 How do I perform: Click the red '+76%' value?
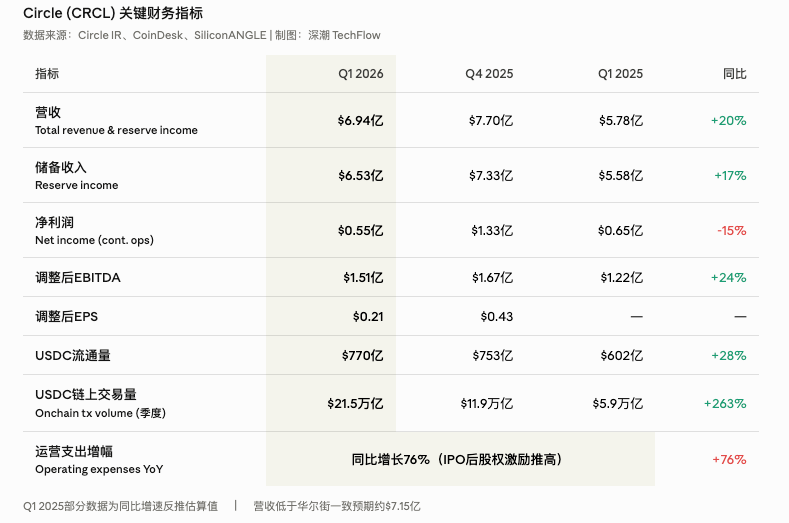tap(729, 460)
